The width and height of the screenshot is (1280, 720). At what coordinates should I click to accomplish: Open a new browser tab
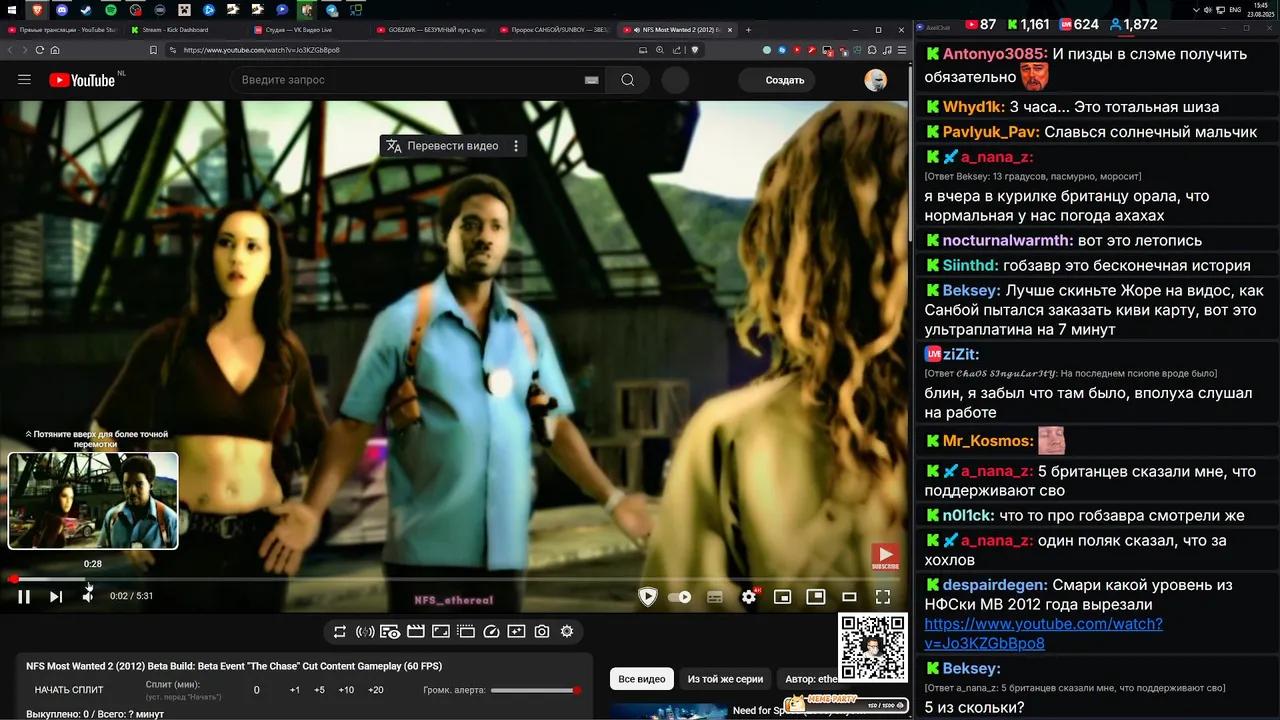[748, 30]
